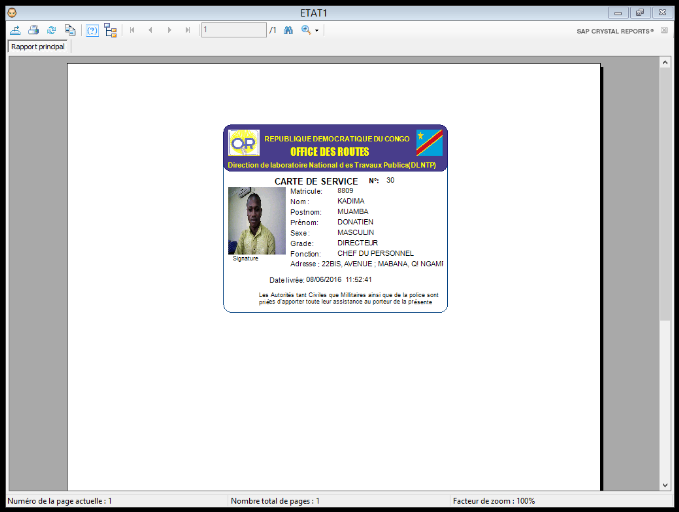Open the zoom dropdown arrow
Screen dimensions: 679x512
click(317, 31)
